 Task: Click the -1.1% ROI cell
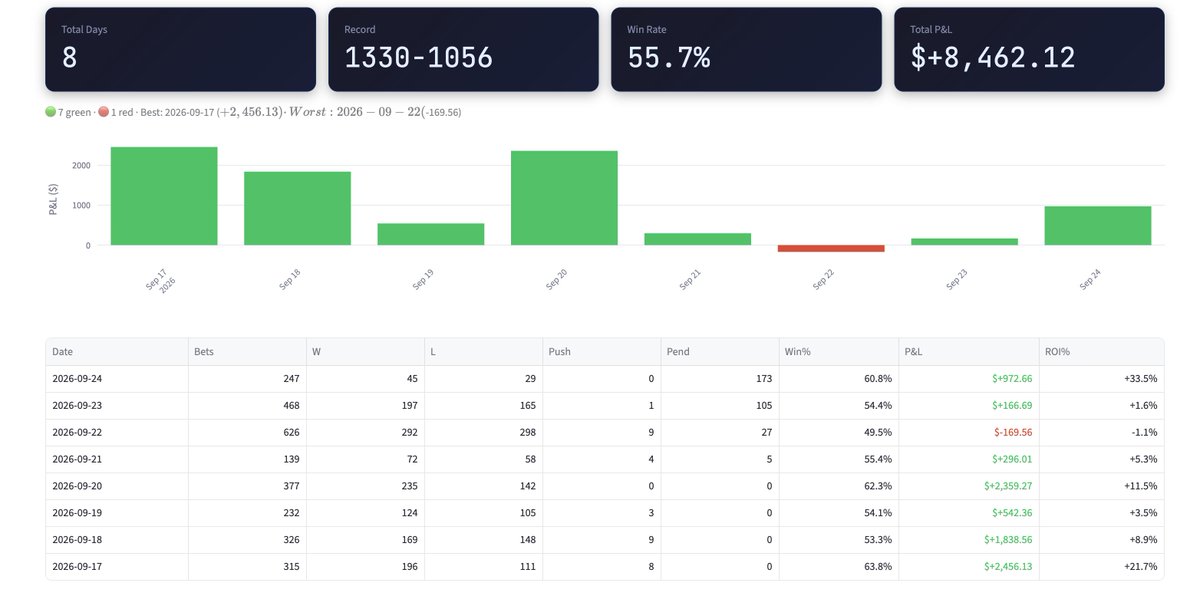(x=1102, y=433)
